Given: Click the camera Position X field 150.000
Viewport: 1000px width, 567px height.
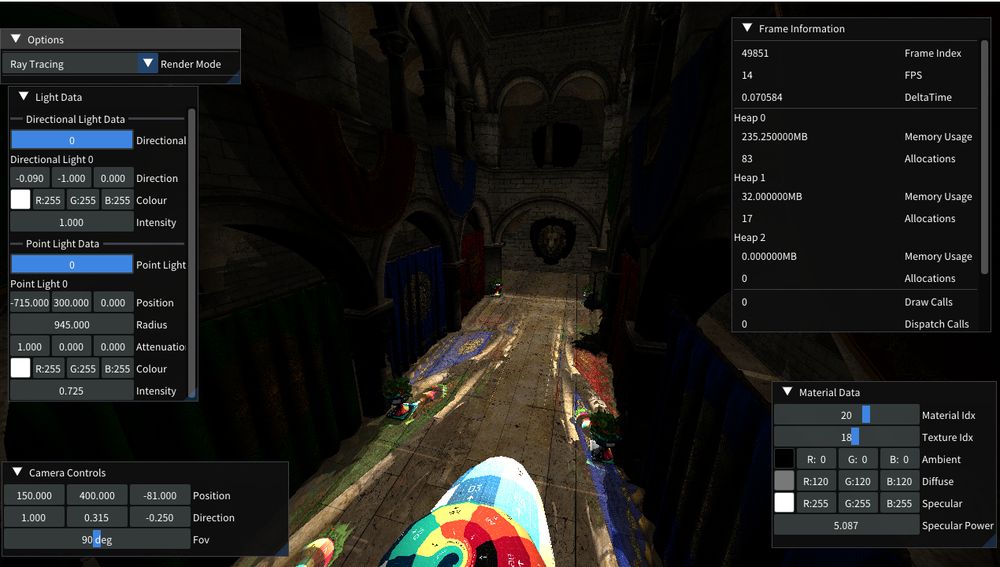Looking at the screenshot, I should point(34,495).
